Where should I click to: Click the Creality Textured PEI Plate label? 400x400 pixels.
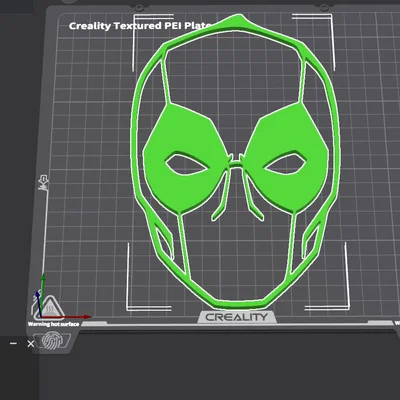pyautogui.click(x=140, y=26)
